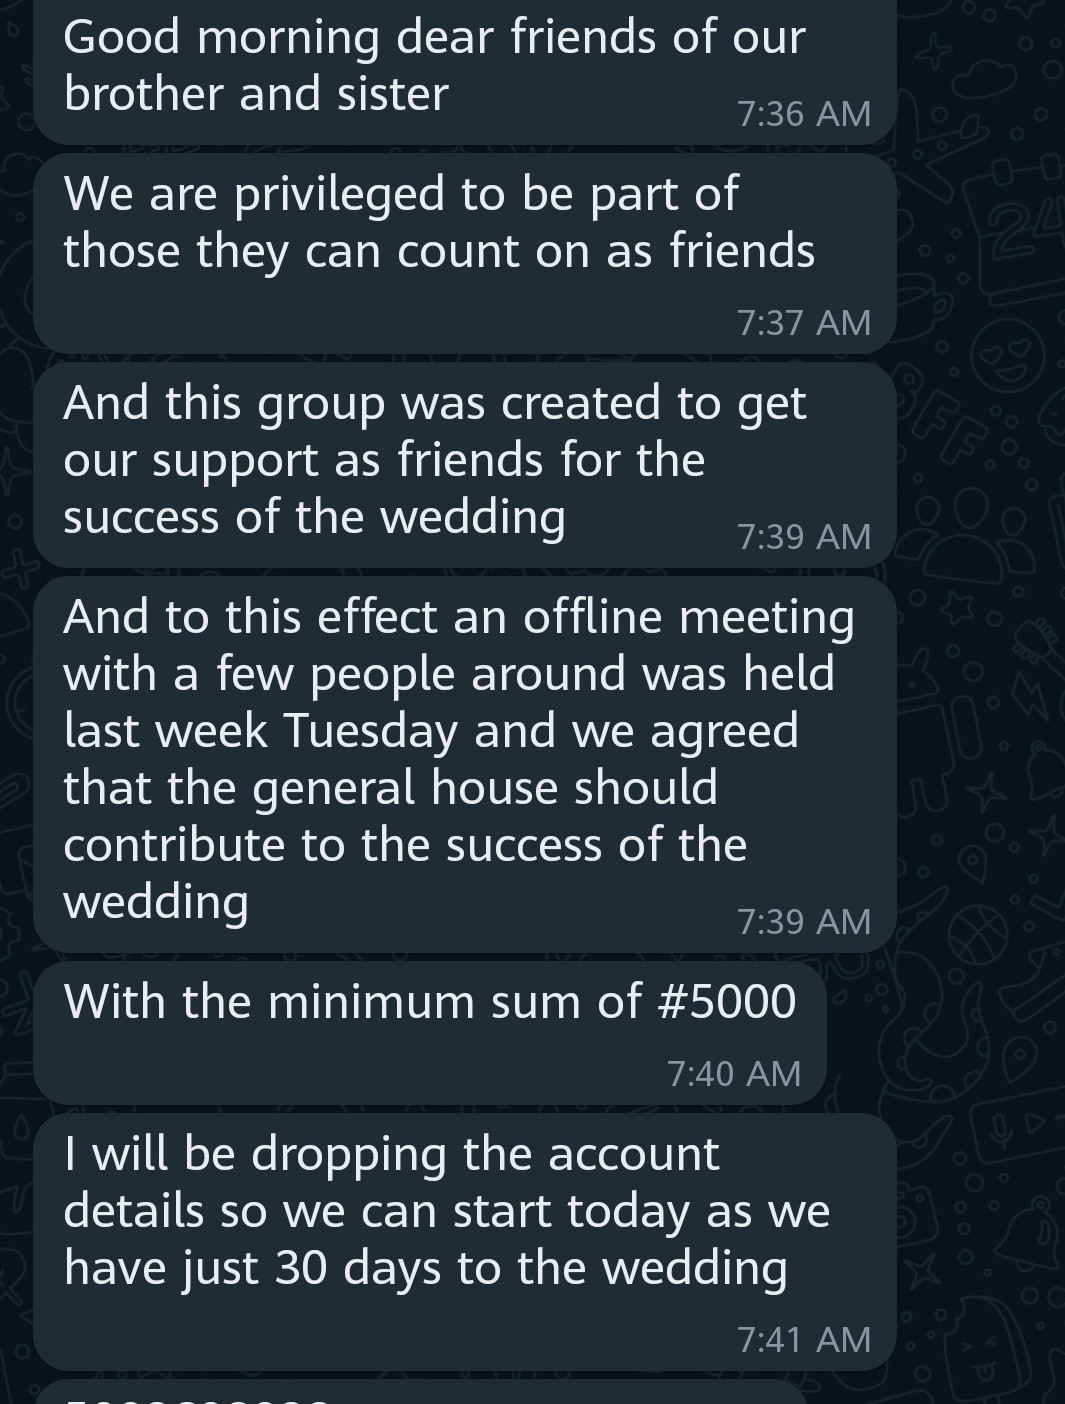Click the 7:37 AM timestamp
Screen dimensions: 1065x1404
tap(804, 322)
